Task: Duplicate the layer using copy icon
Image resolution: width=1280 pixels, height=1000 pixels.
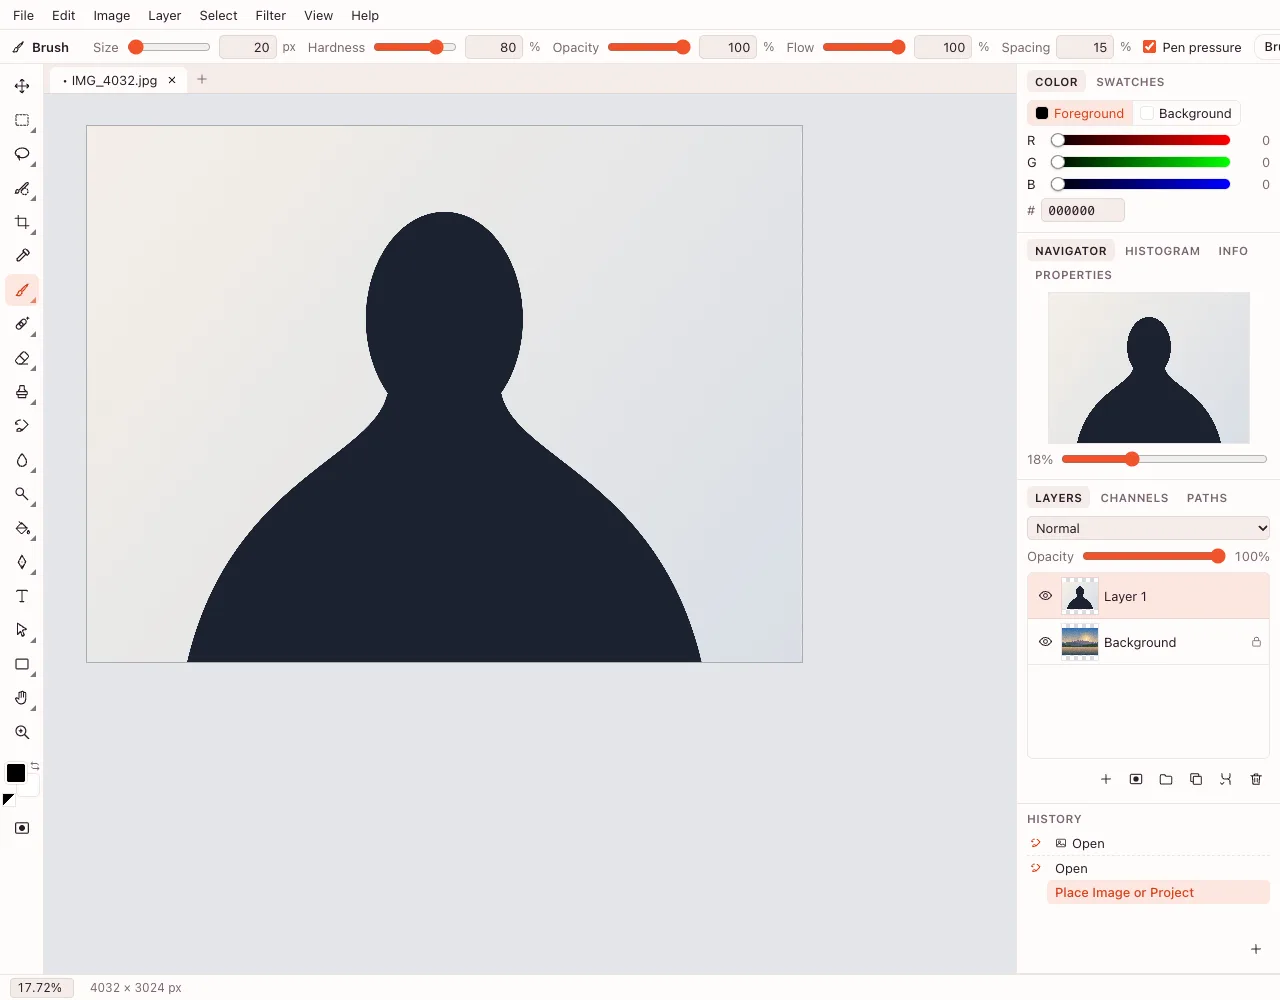Action: 1196,779
